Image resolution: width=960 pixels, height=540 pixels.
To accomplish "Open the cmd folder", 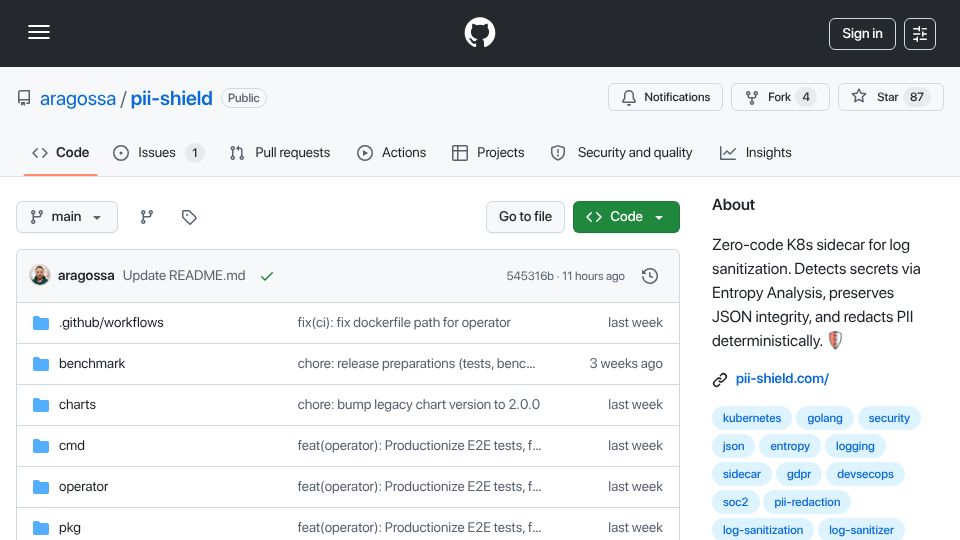I will [x=72, y=446].
